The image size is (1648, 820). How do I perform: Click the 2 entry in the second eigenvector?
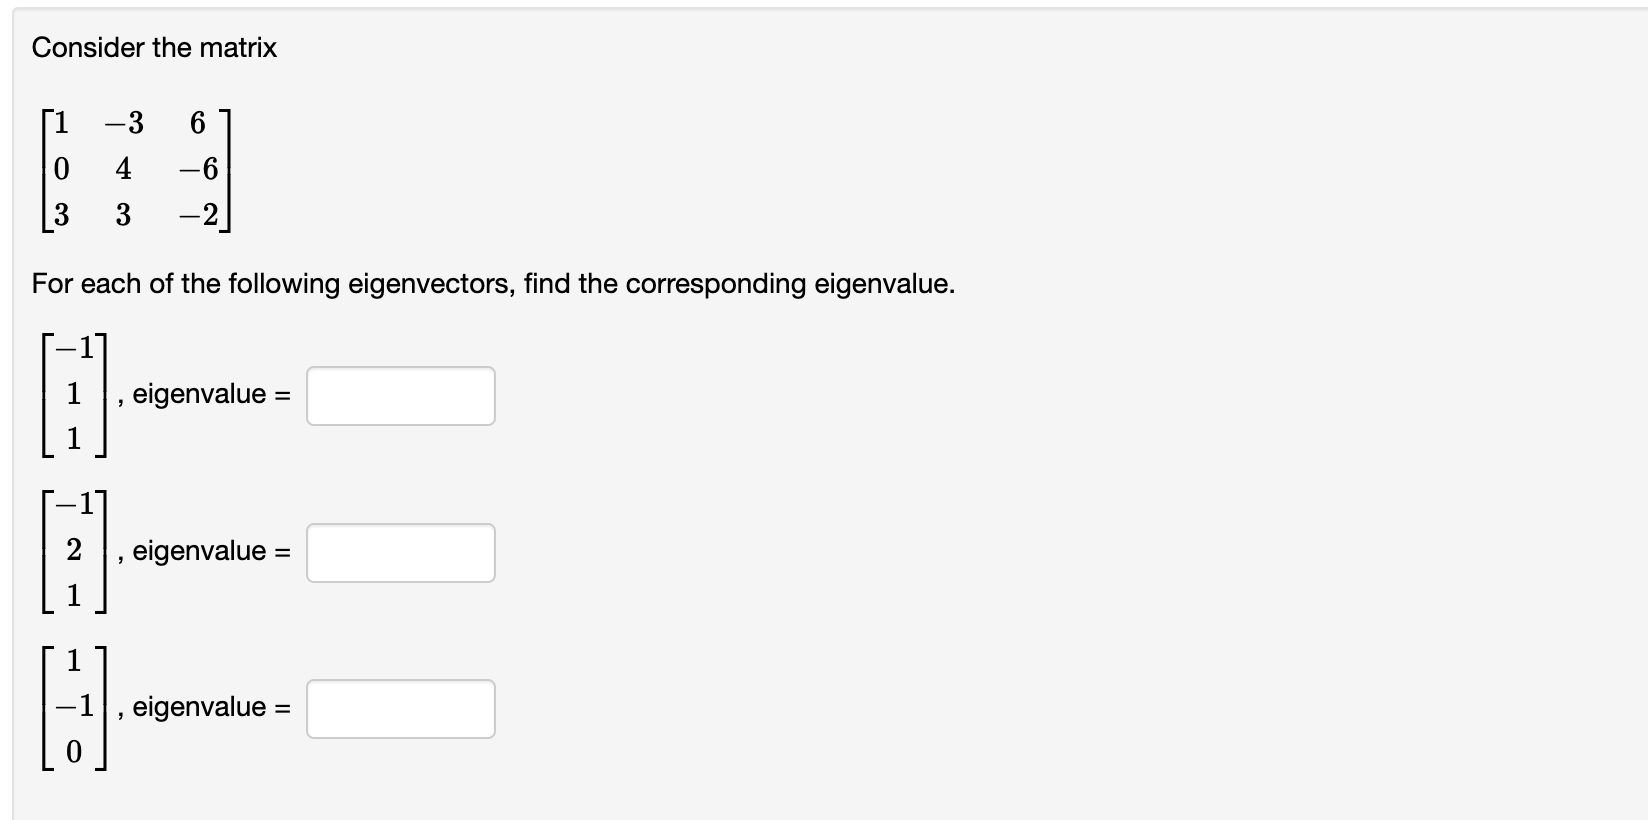tap(73, 550)
